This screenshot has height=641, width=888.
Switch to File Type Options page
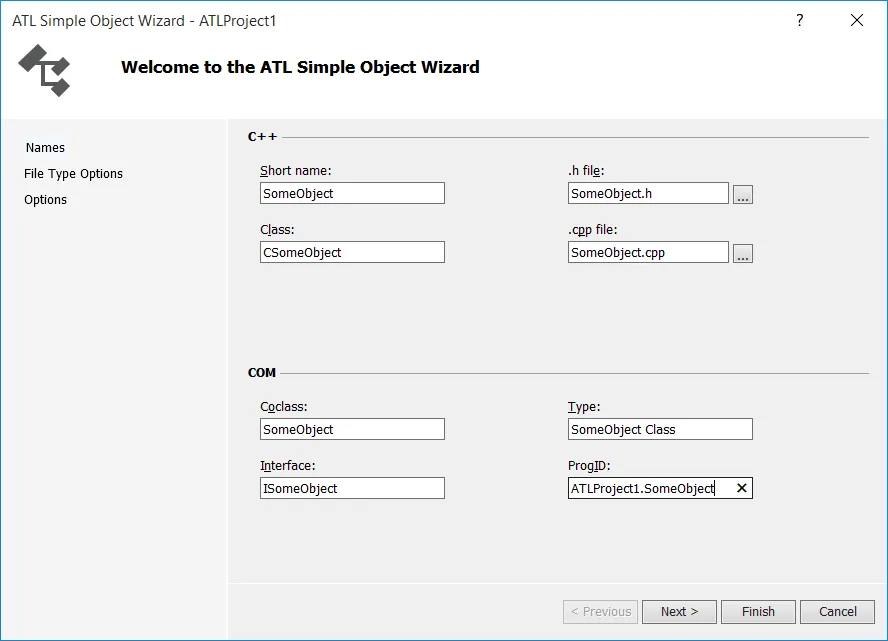coord(73,174)
